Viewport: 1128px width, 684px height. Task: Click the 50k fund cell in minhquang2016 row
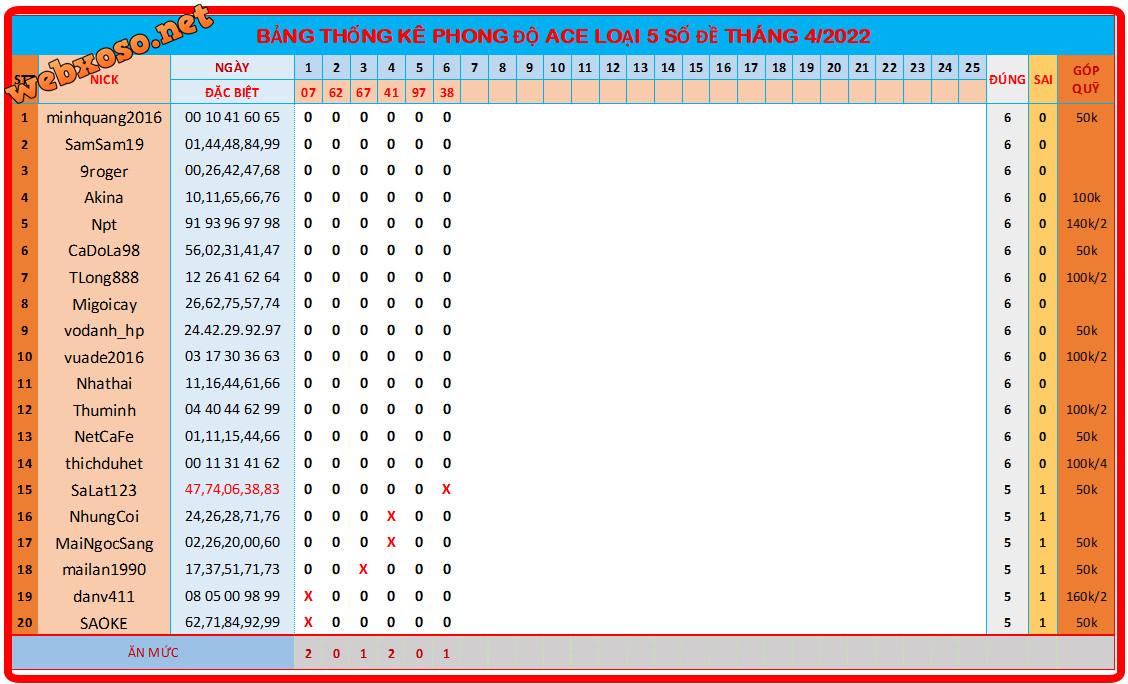tap(1086, 117)
